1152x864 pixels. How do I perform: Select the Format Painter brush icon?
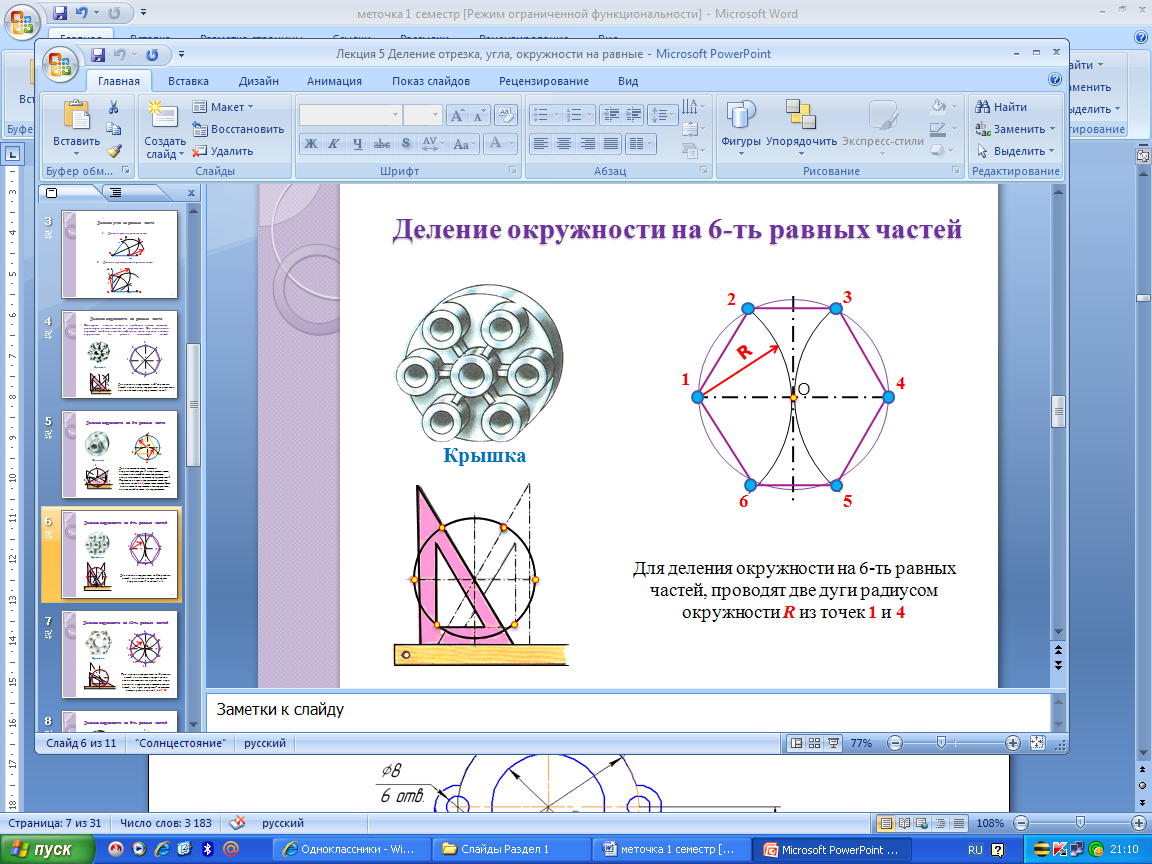pyautogui.click(x=114, y=151)
